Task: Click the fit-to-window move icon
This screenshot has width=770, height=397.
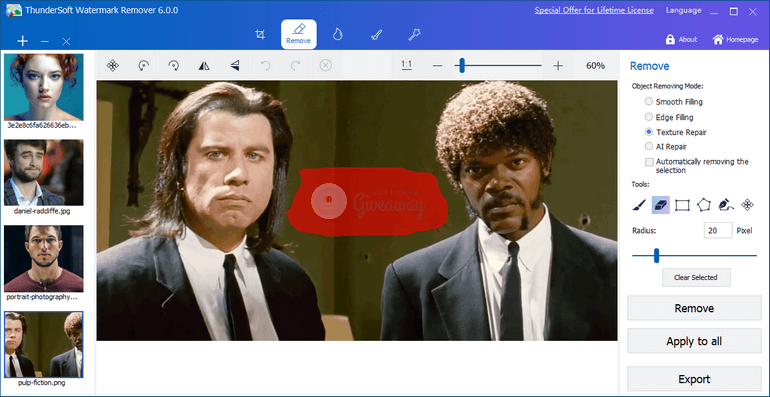Action: click(112, 65)
